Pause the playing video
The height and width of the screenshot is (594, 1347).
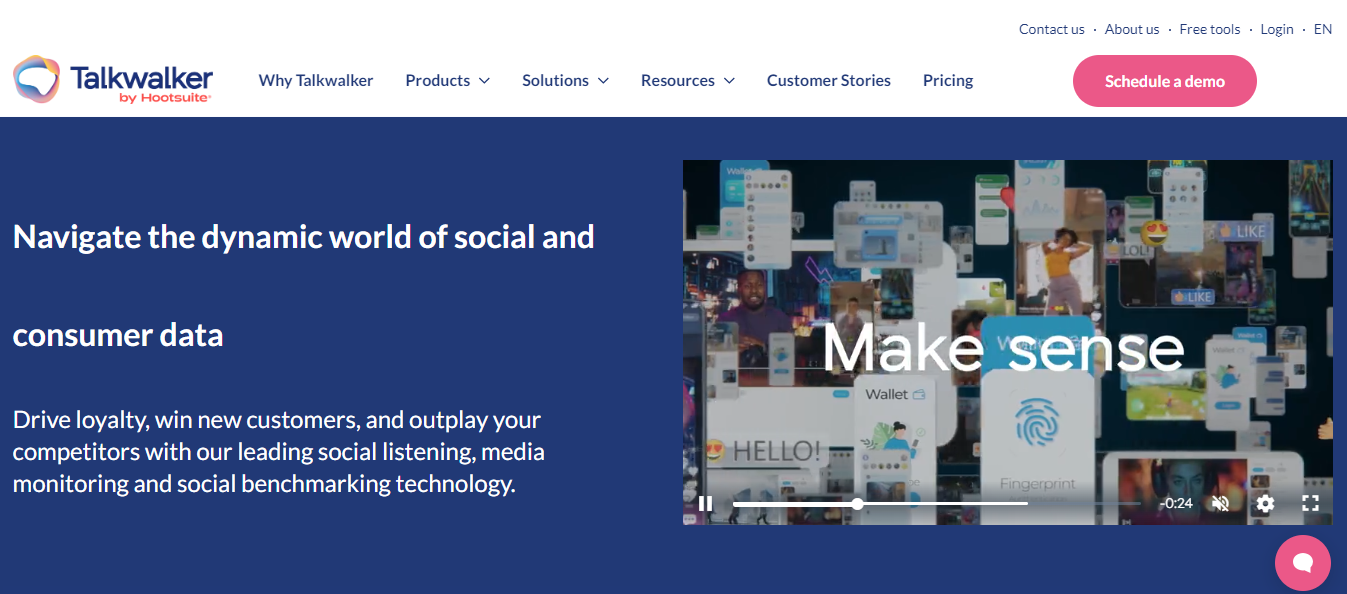pos(705,503)
